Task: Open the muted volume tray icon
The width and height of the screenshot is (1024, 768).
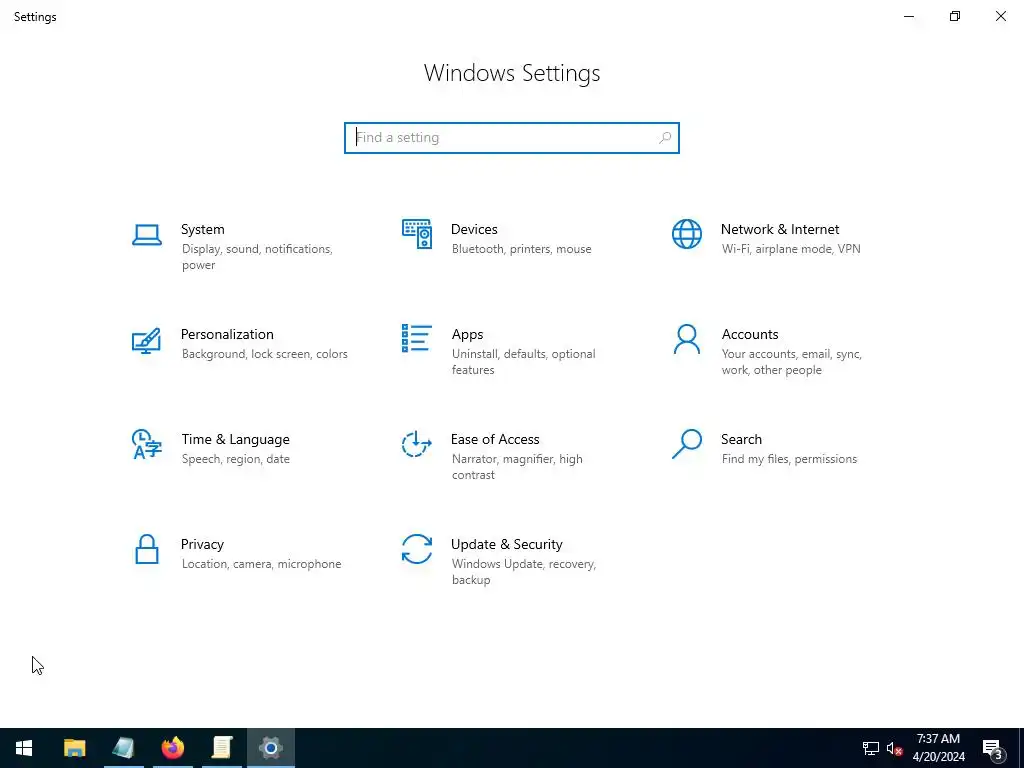Action: (894, 748)
